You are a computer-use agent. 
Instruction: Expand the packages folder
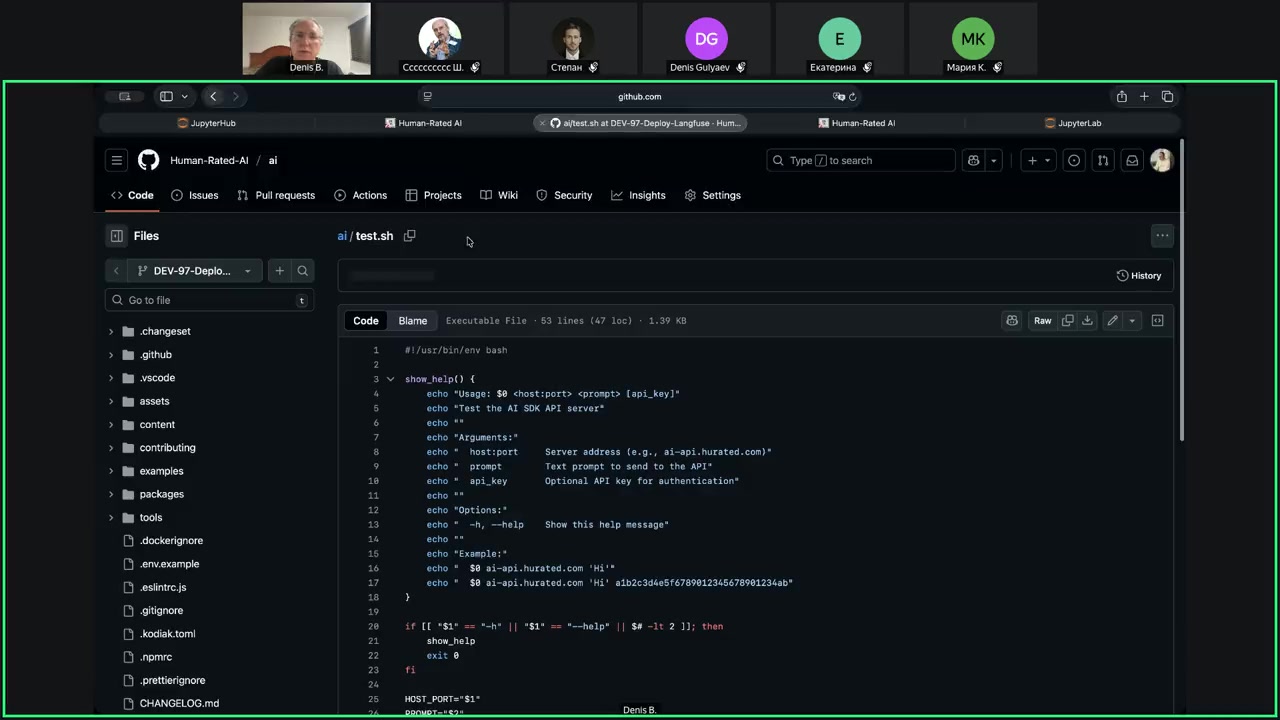[111, 494]
